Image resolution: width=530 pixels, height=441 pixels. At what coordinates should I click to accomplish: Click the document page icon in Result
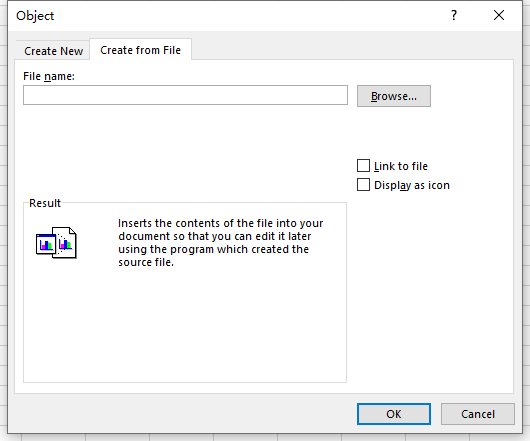pos(67,243)
